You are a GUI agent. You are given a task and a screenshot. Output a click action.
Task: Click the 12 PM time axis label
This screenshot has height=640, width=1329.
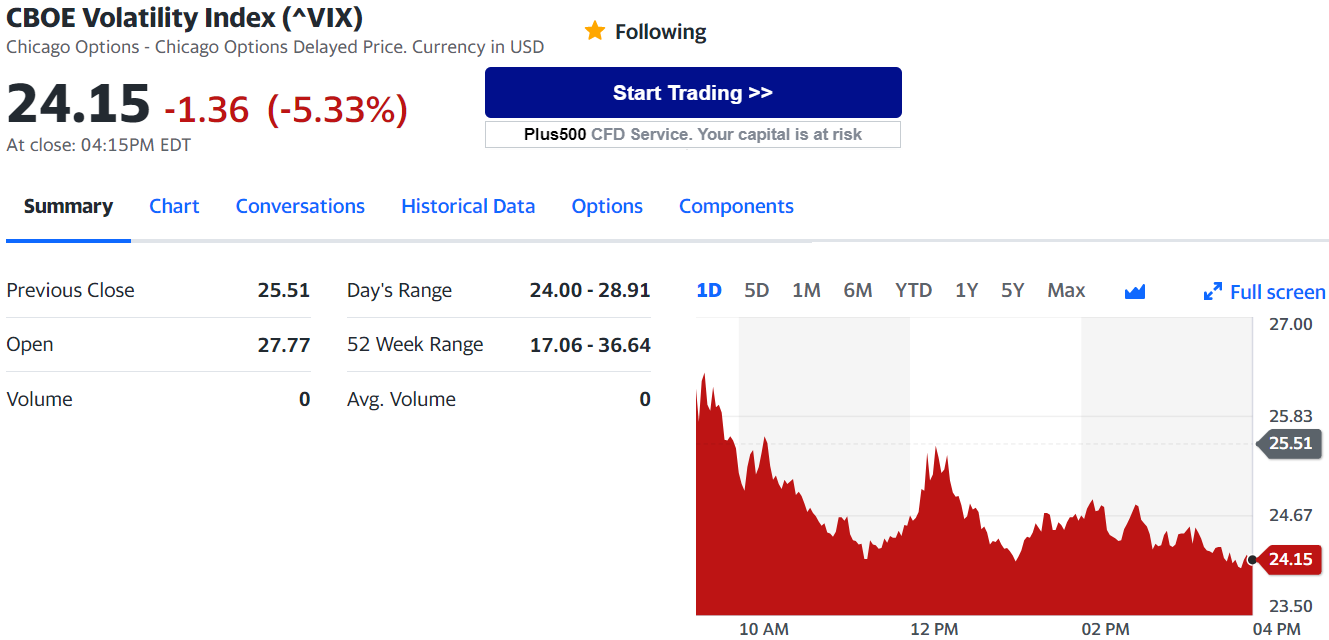click(x=934, y=629)
